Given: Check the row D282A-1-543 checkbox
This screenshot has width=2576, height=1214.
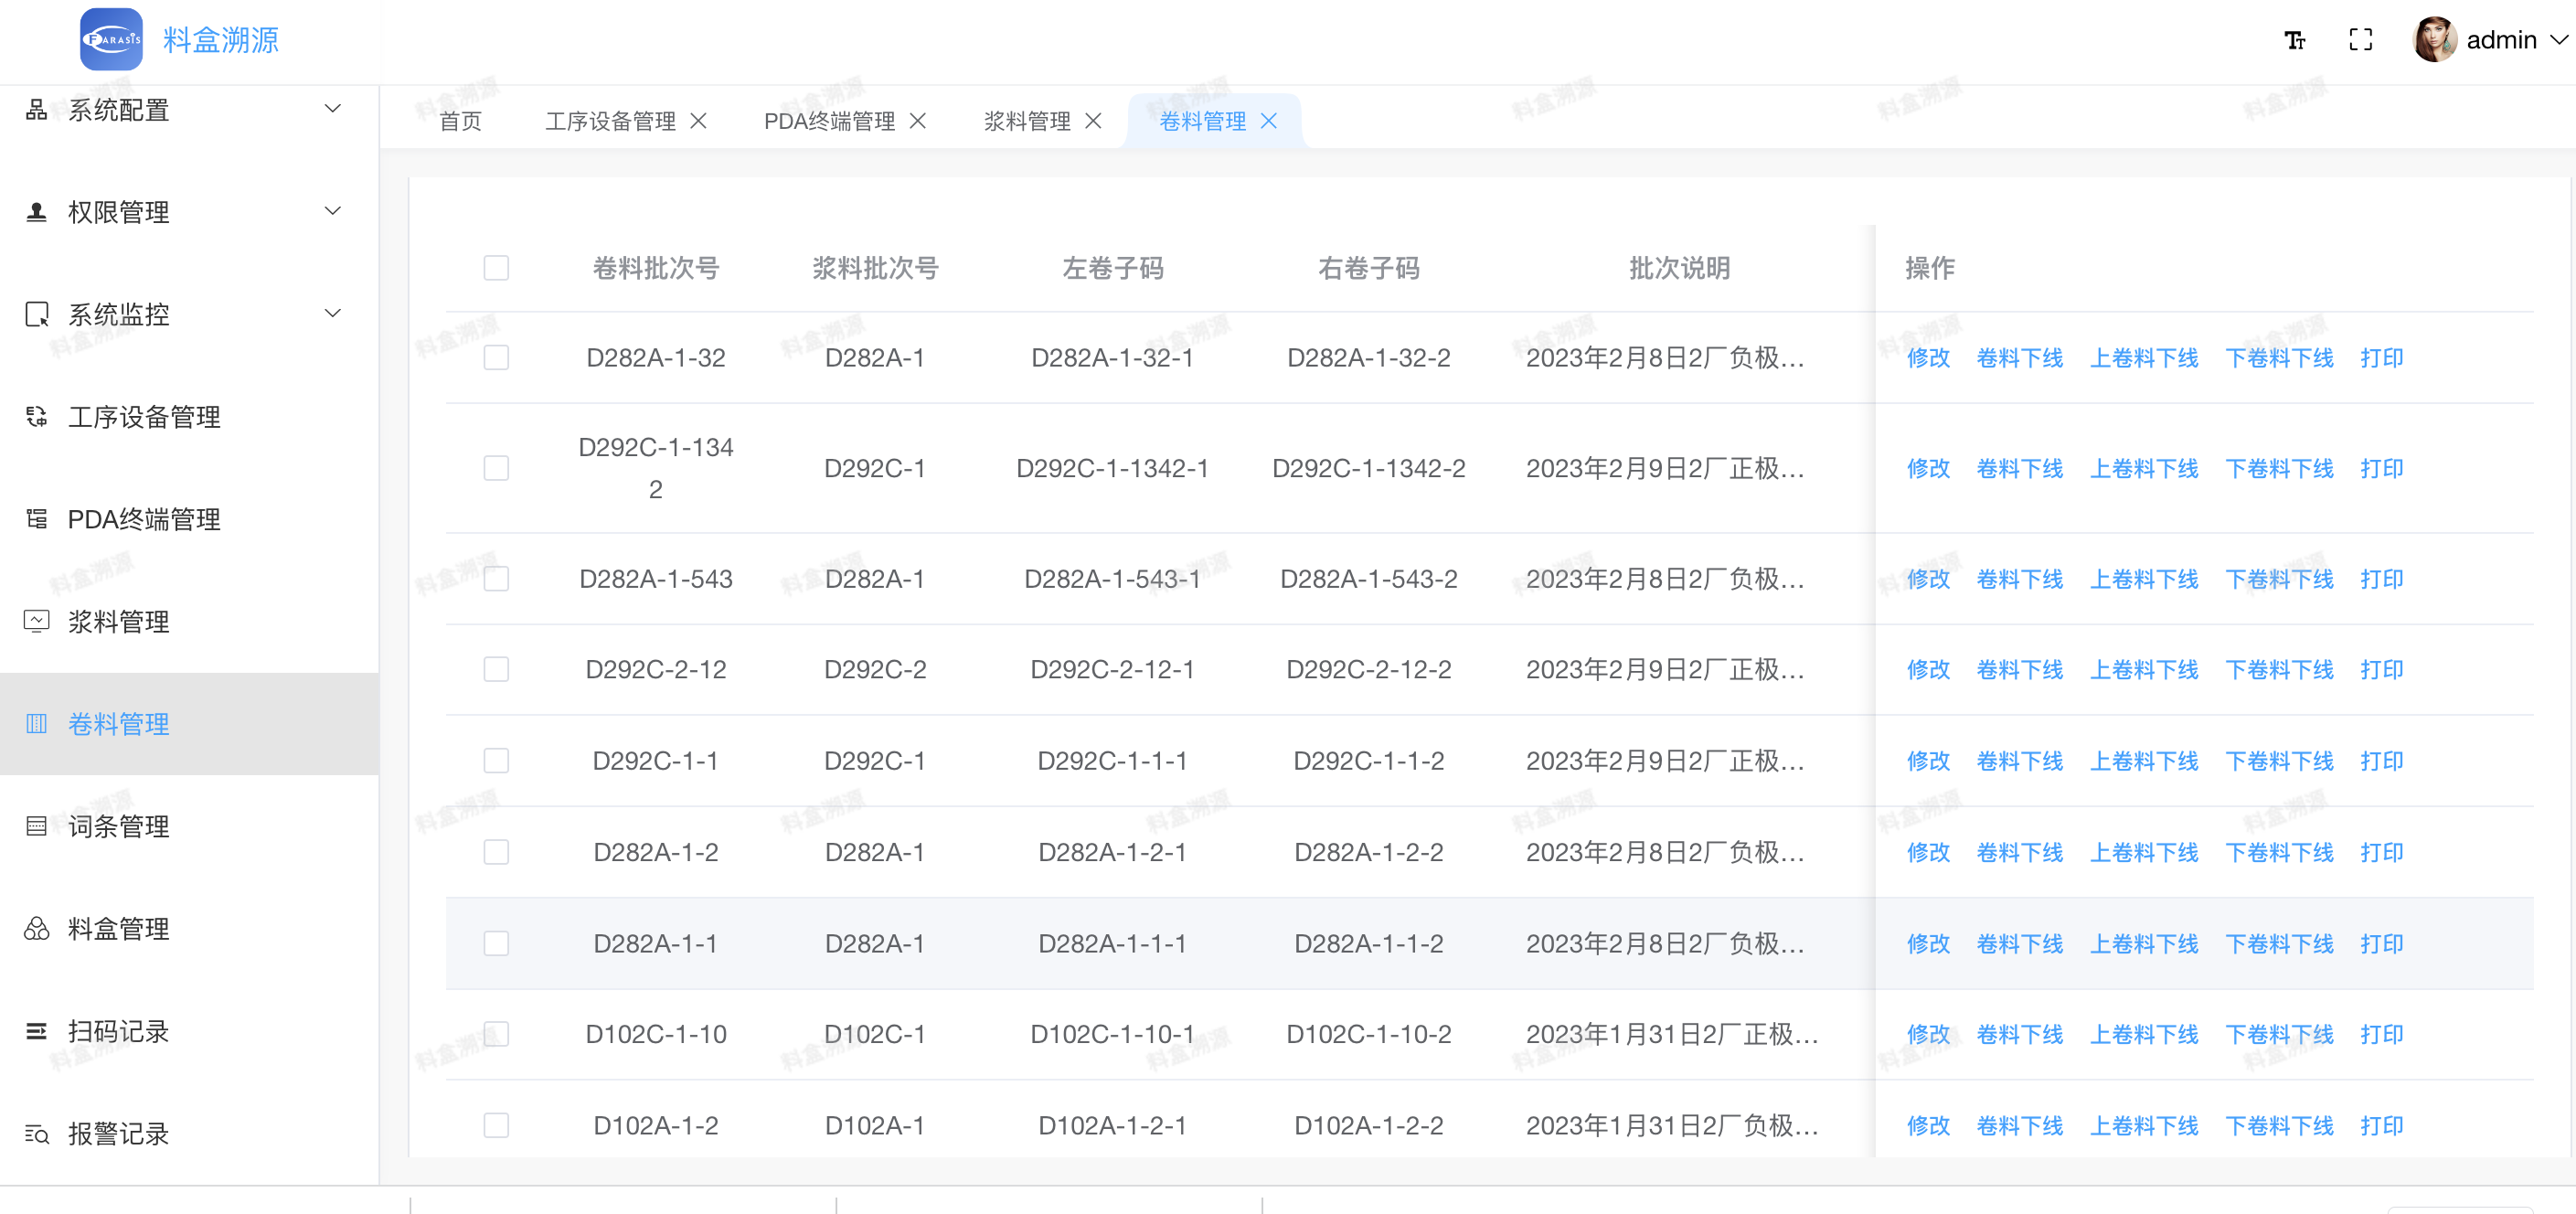Looking at the screenshot, I should 496,579.
